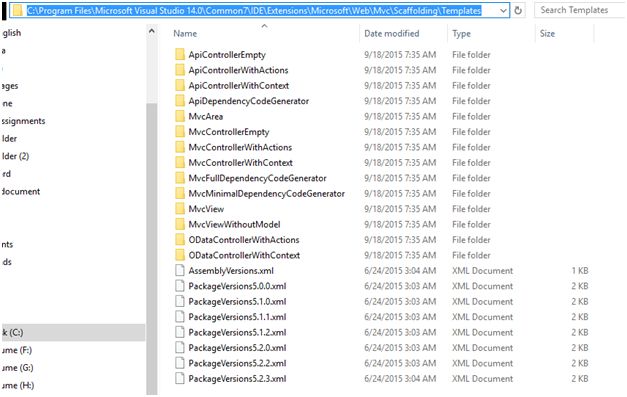This screenshot has width=627, height=397.
Task: Click the ApiDependencyCodeGenerator folder icon
Action: pos(180,101)
